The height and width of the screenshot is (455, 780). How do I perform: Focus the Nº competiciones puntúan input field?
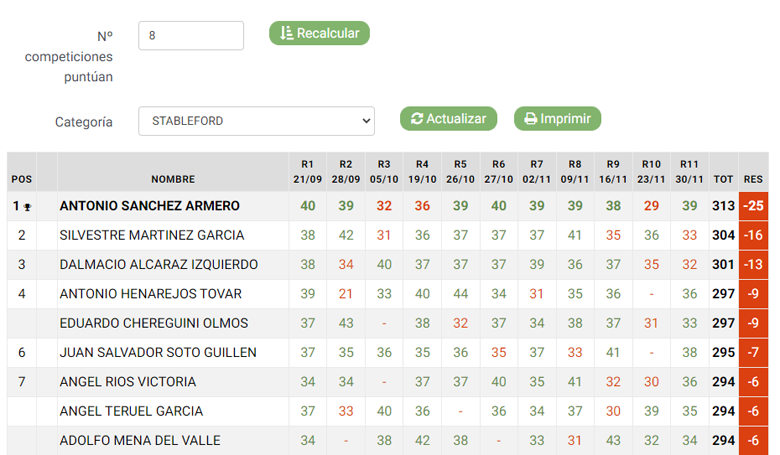191,35
